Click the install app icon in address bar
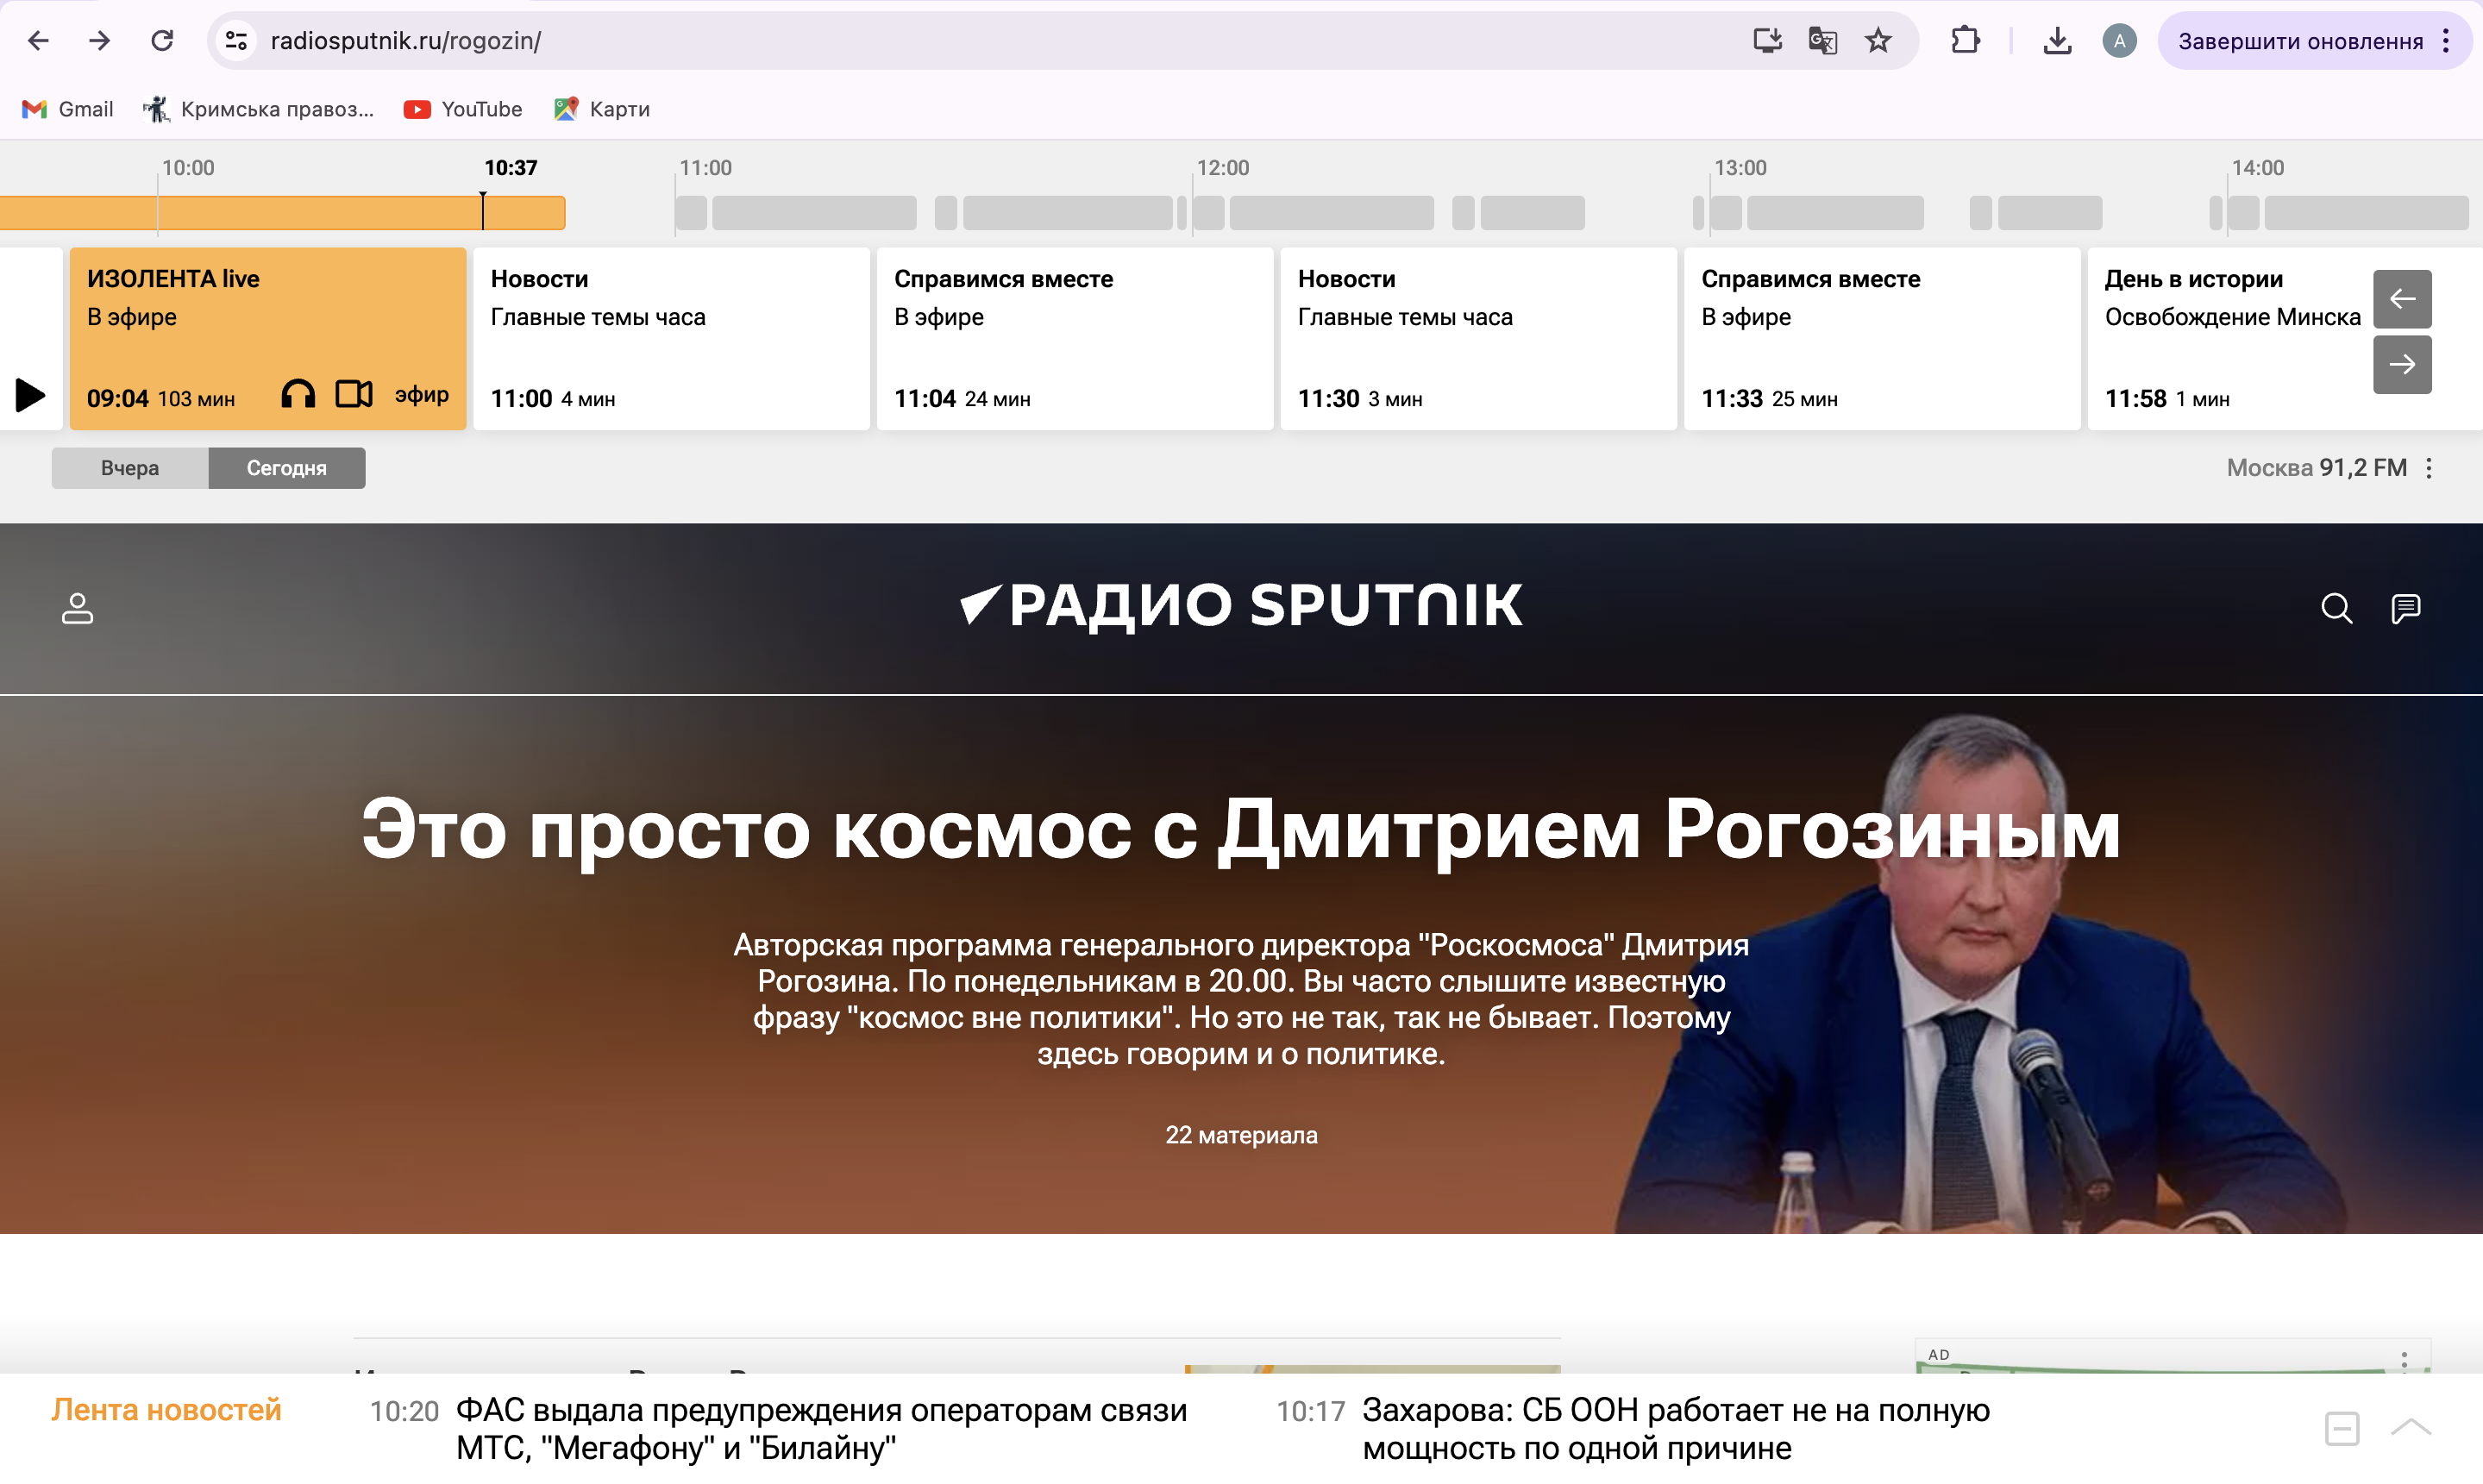 pyautogui.click(x=1767, y=41)
